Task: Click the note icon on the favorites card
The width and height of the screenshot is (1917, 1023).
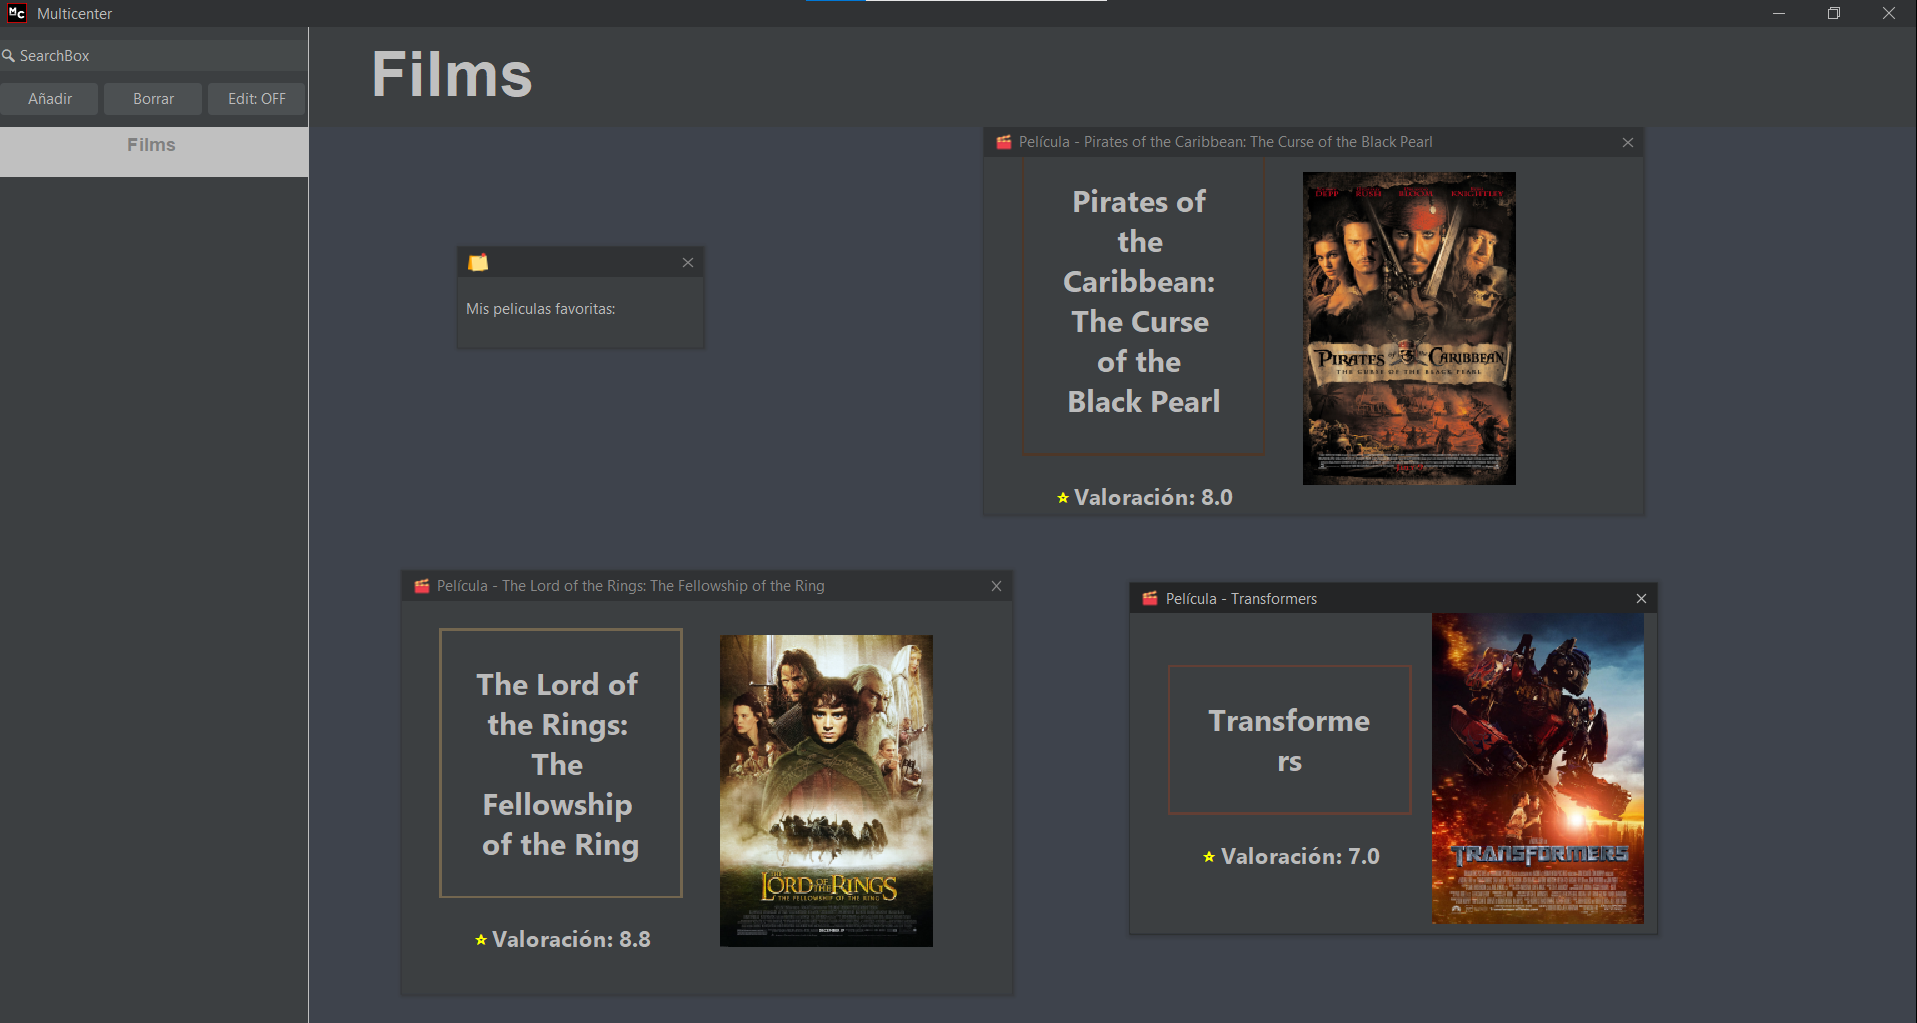Action: [478, 262]
